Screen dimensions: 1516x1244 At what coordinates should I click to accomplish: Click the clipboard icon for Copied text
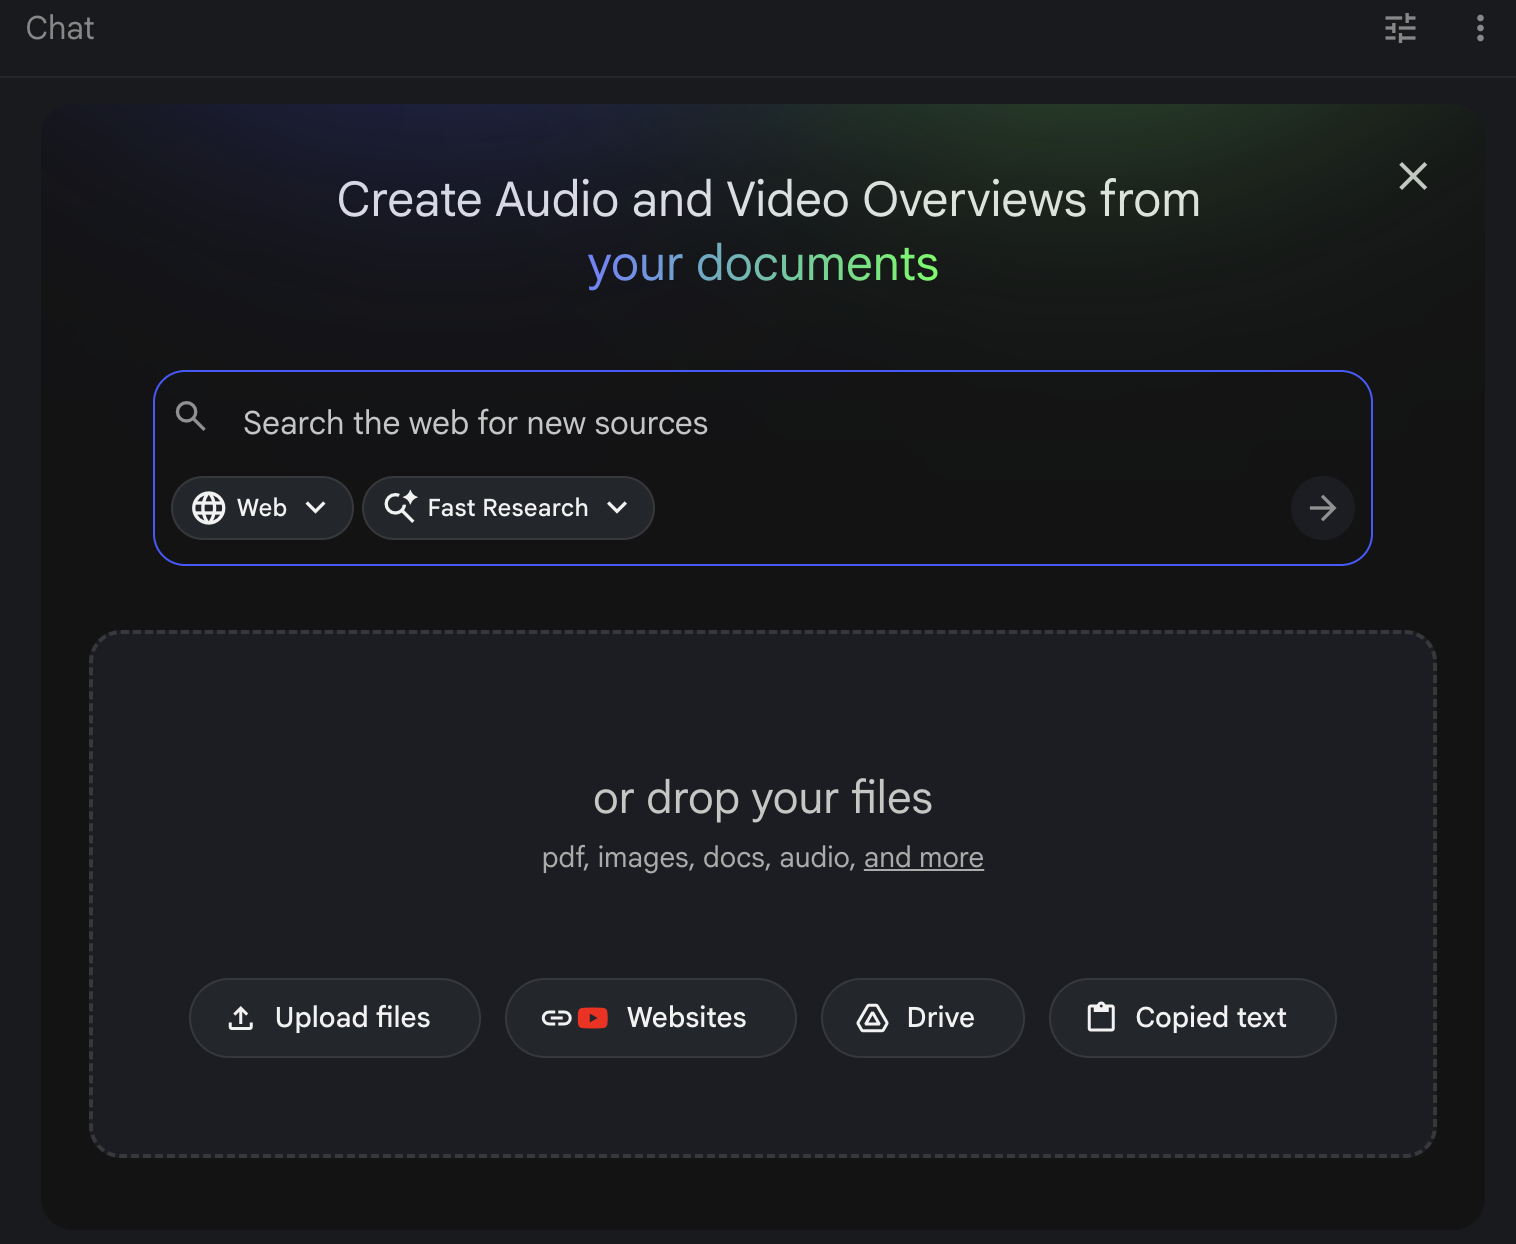(x=1101, y=1018)
